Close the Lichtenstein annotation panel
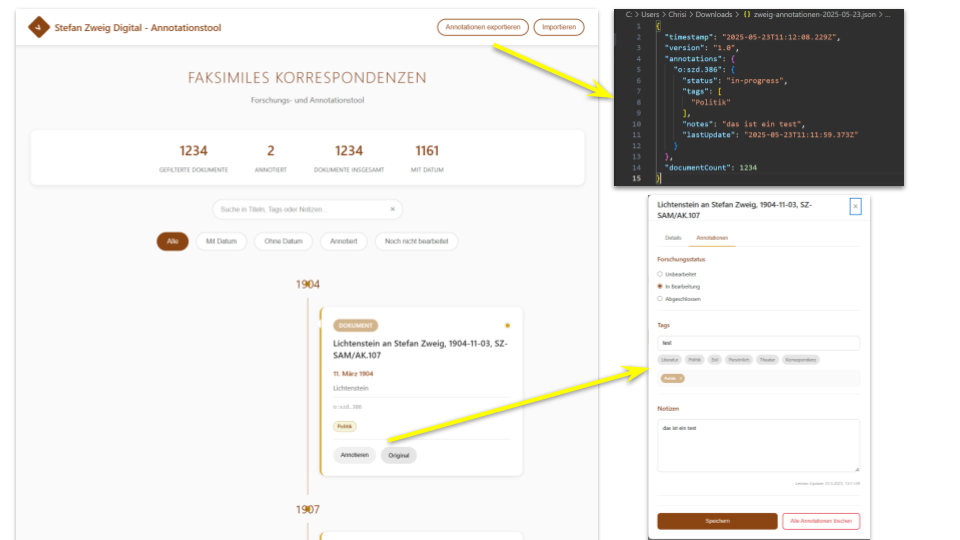The height and width of the screenshot is (540, 960). [855, 206]
